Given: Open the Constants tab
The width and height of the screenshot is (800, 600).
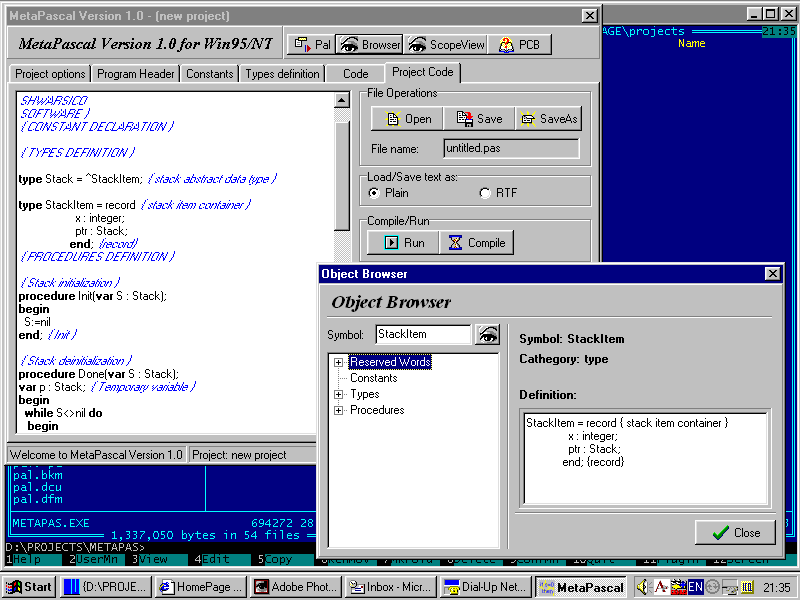Looking at the screenshot, I should coord(210,74).
